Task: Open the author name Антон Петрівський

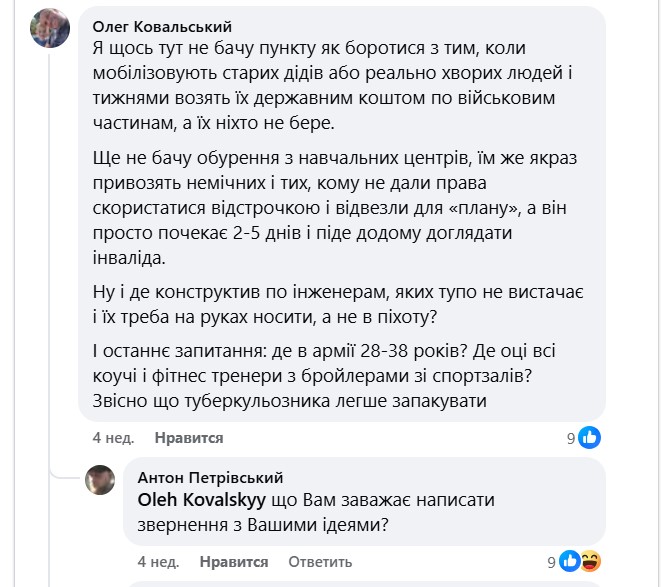Action: (x=210, y=477)
